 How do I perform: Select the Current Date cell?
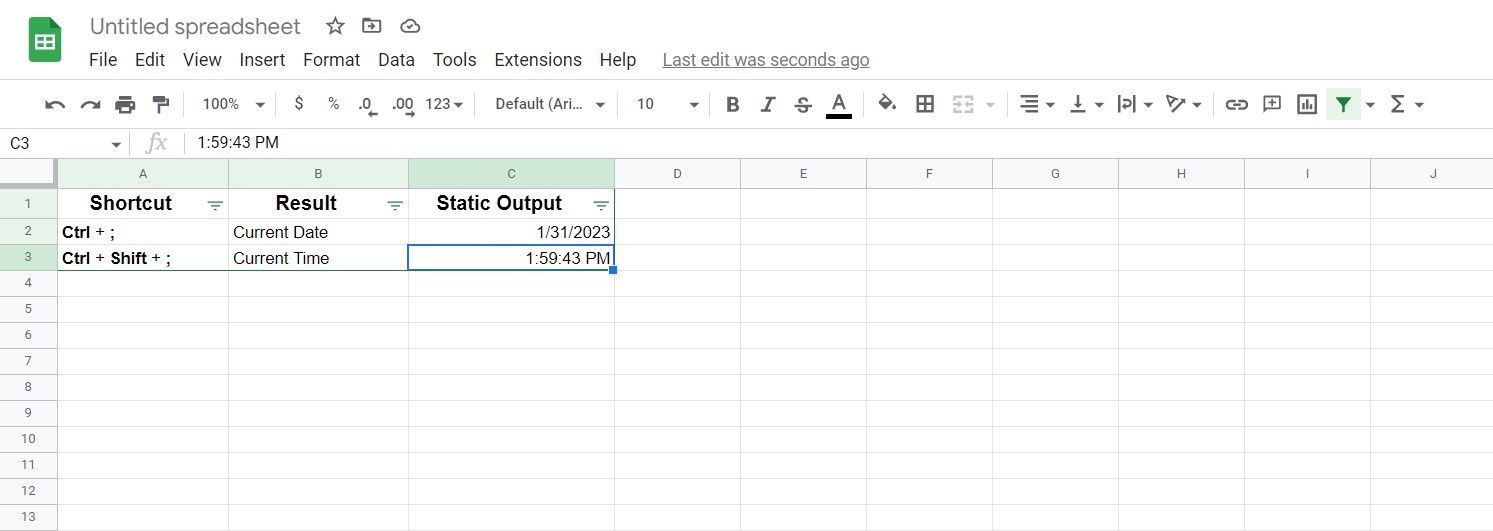coord(318,232)
